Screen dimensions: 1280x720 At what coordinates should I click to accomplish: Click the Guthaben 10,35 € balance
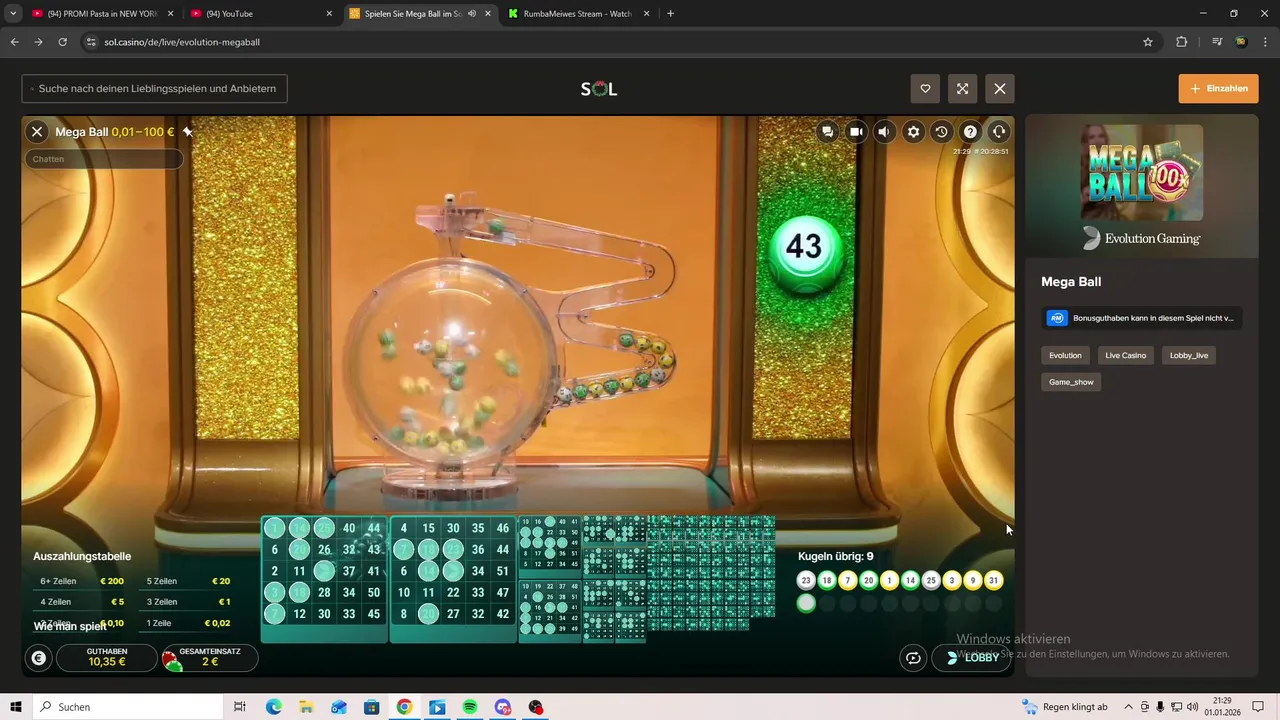click(x=107, y=657)
